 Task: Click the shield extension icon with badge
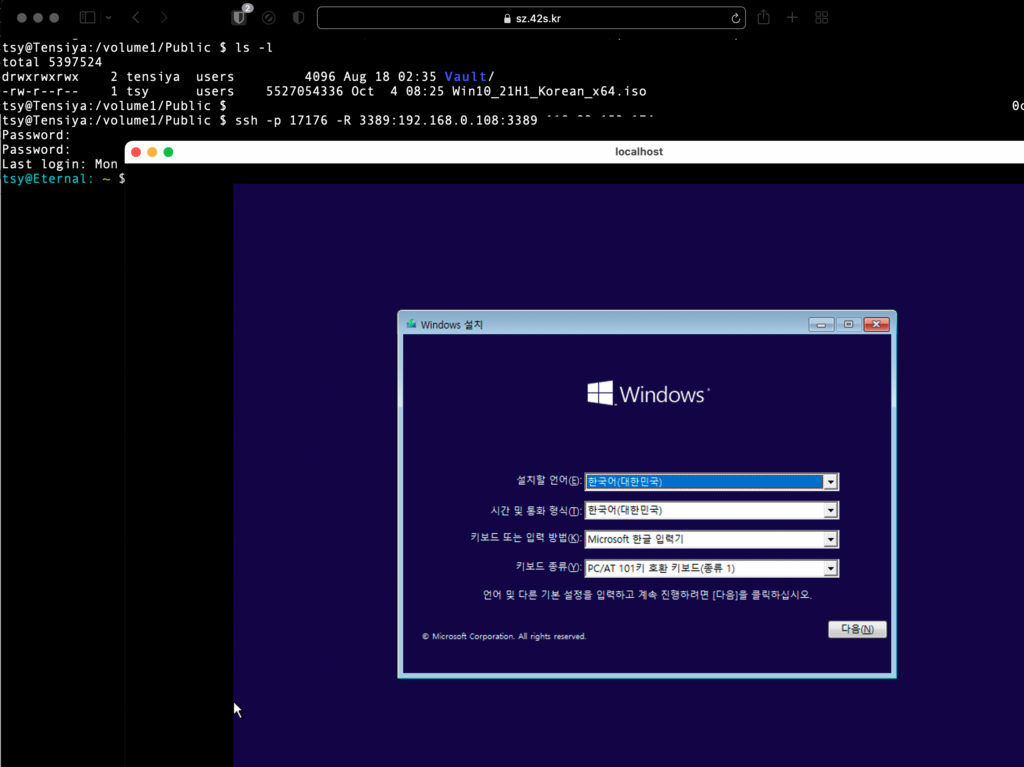point(240,16)
